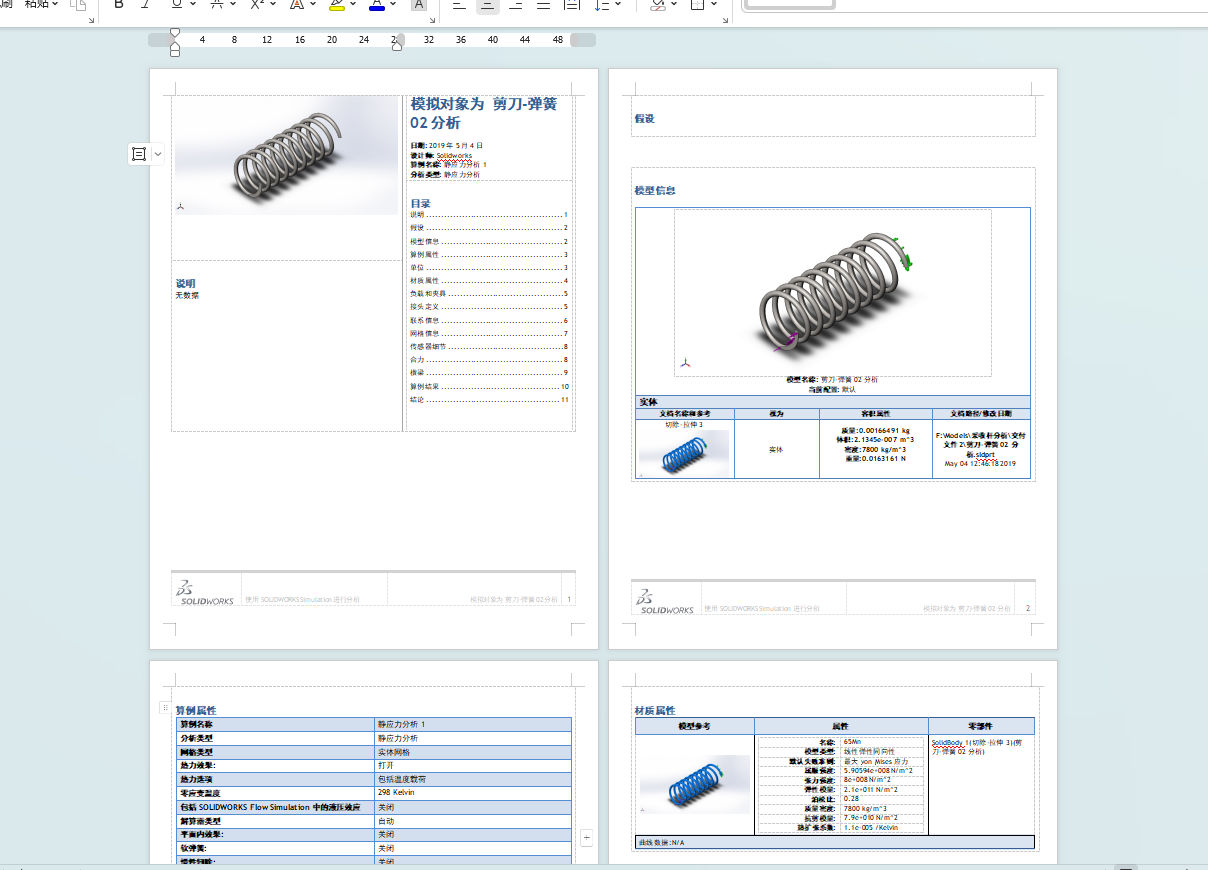Toggle italic formatting
Image resolution: width=1208 pixels, height=870 pixels.
146,5
